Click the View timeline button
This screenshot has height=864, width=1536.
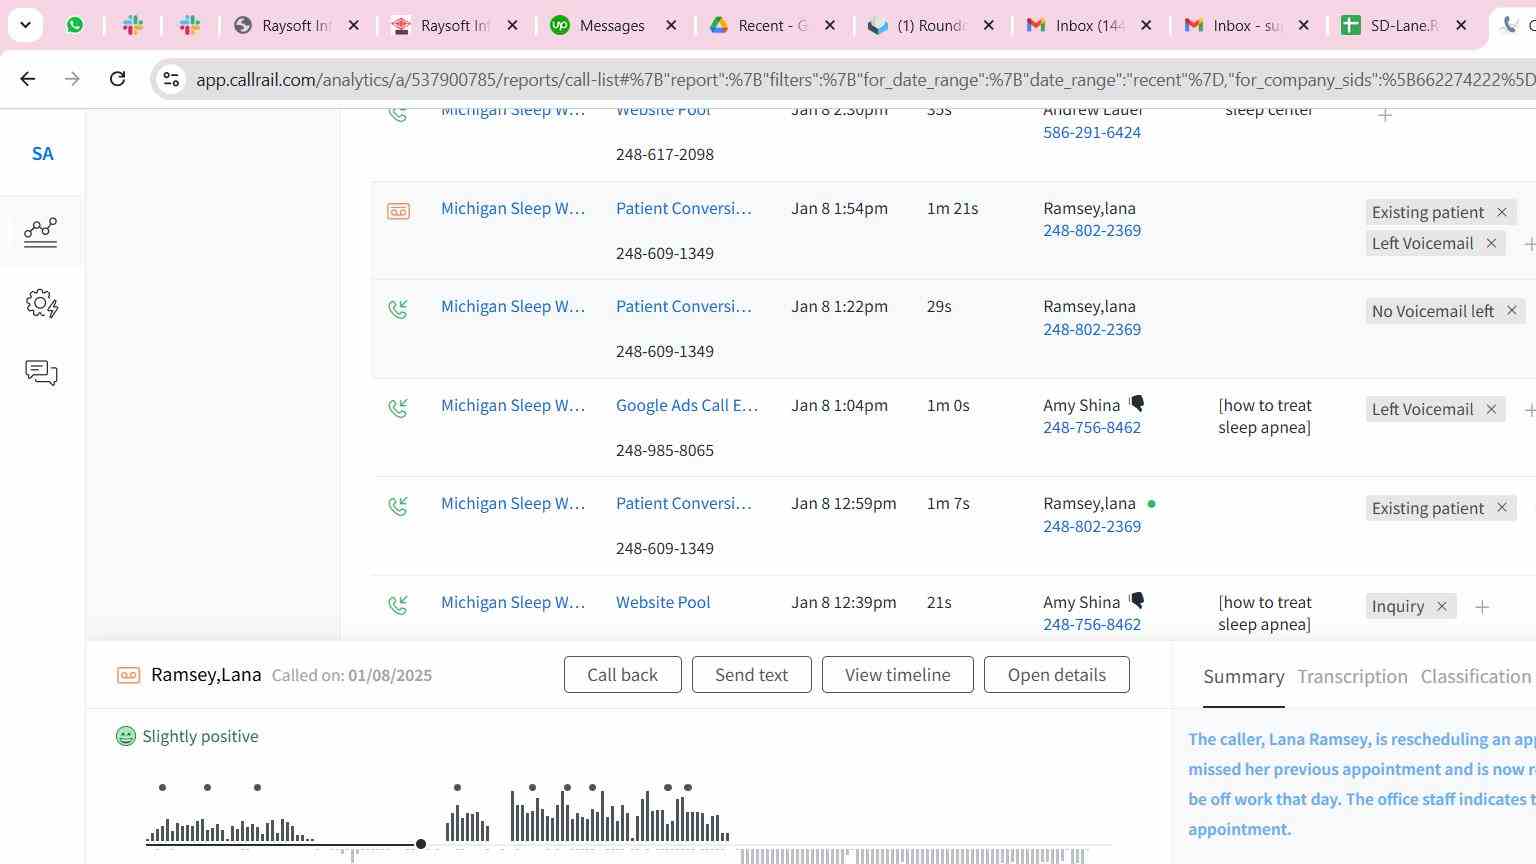point(898,675)
